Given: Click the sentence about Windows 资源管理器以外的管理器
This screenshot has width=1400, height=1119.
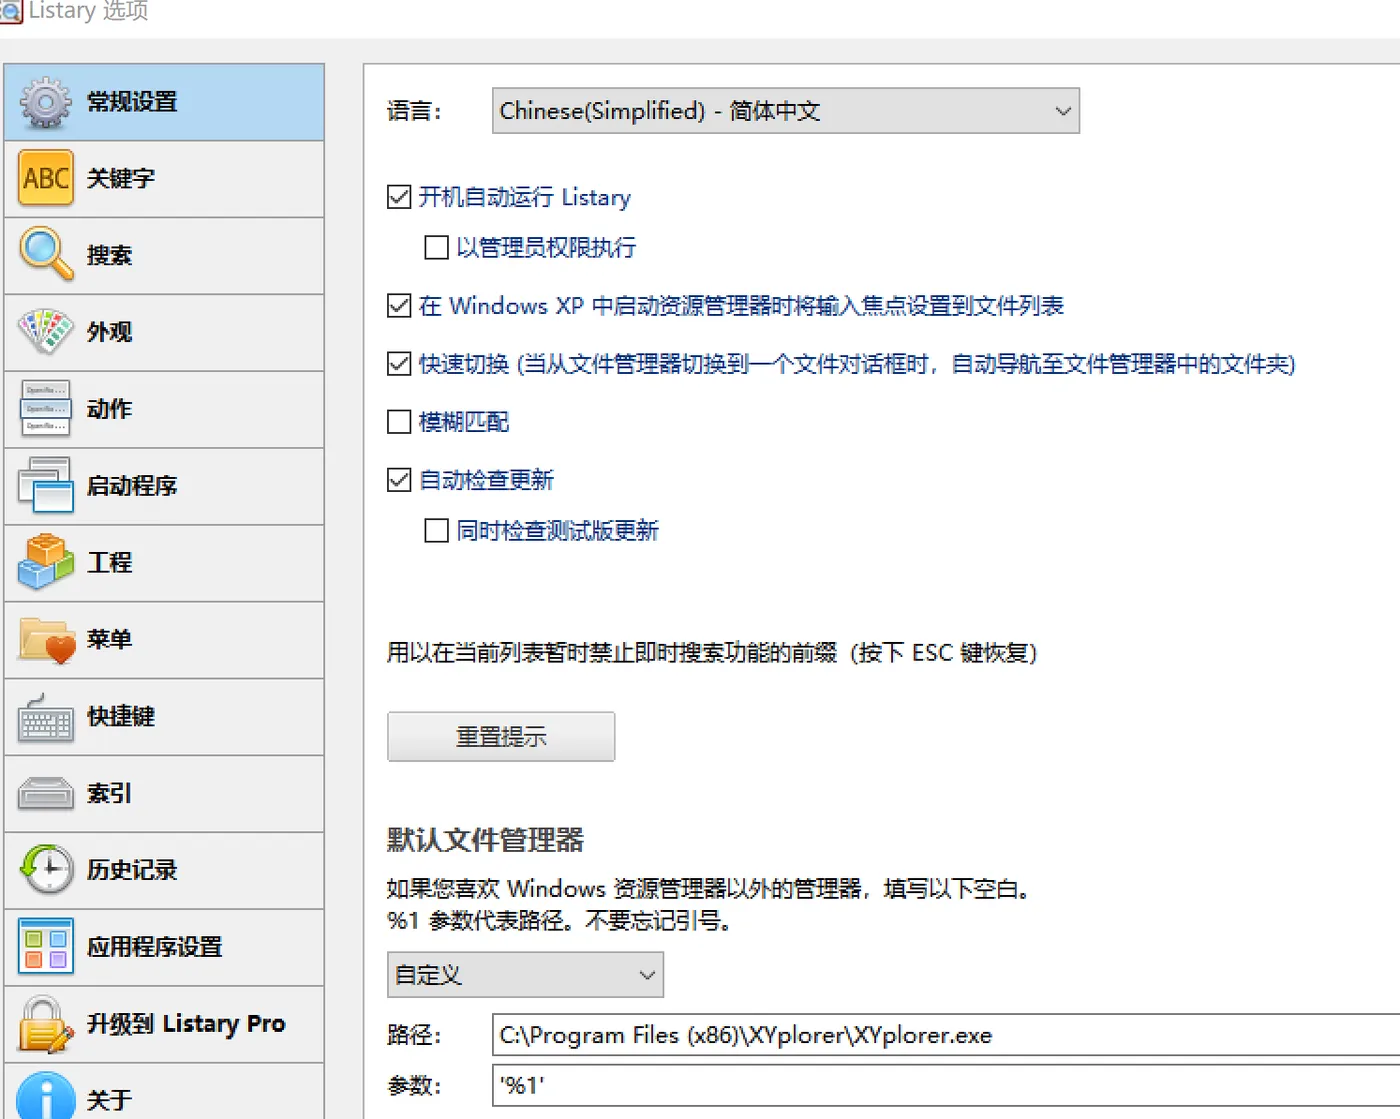Looking at the screenshot, I should tap(710, 888).
